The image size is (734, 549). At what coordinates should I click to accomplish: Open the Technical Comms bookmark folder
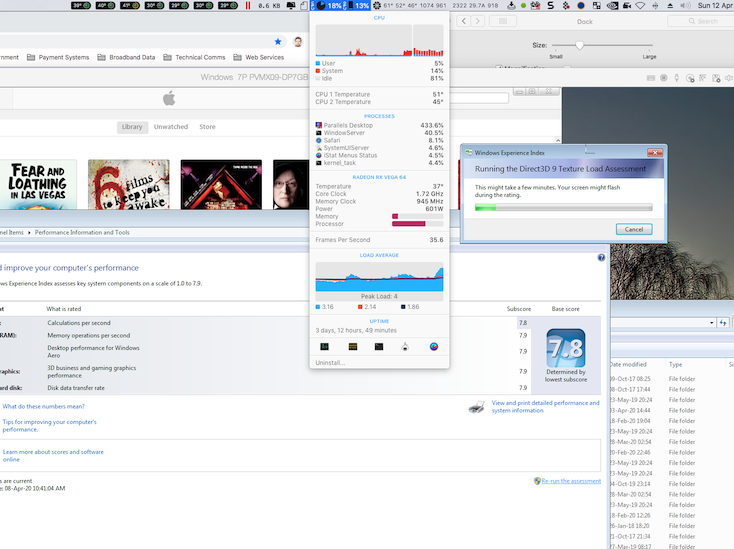[194, 57]
